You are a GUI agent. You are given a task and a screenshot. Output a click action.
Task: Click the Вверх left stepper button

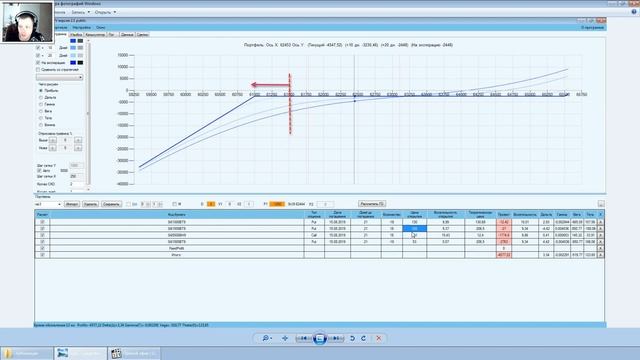tap(53, 140)
